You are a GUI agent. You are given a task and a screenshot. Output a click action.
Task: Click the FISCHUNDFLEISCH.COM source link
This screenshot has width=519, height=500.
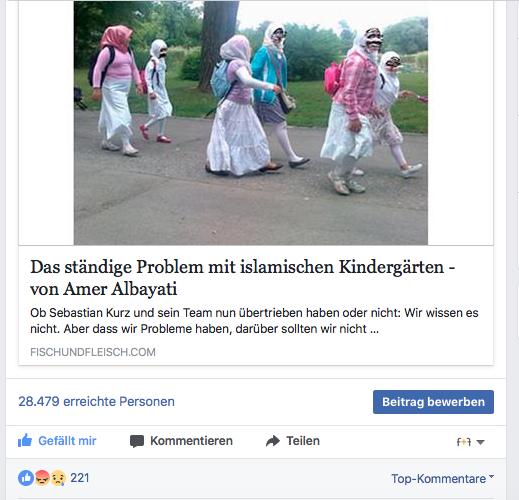(93, 352)
